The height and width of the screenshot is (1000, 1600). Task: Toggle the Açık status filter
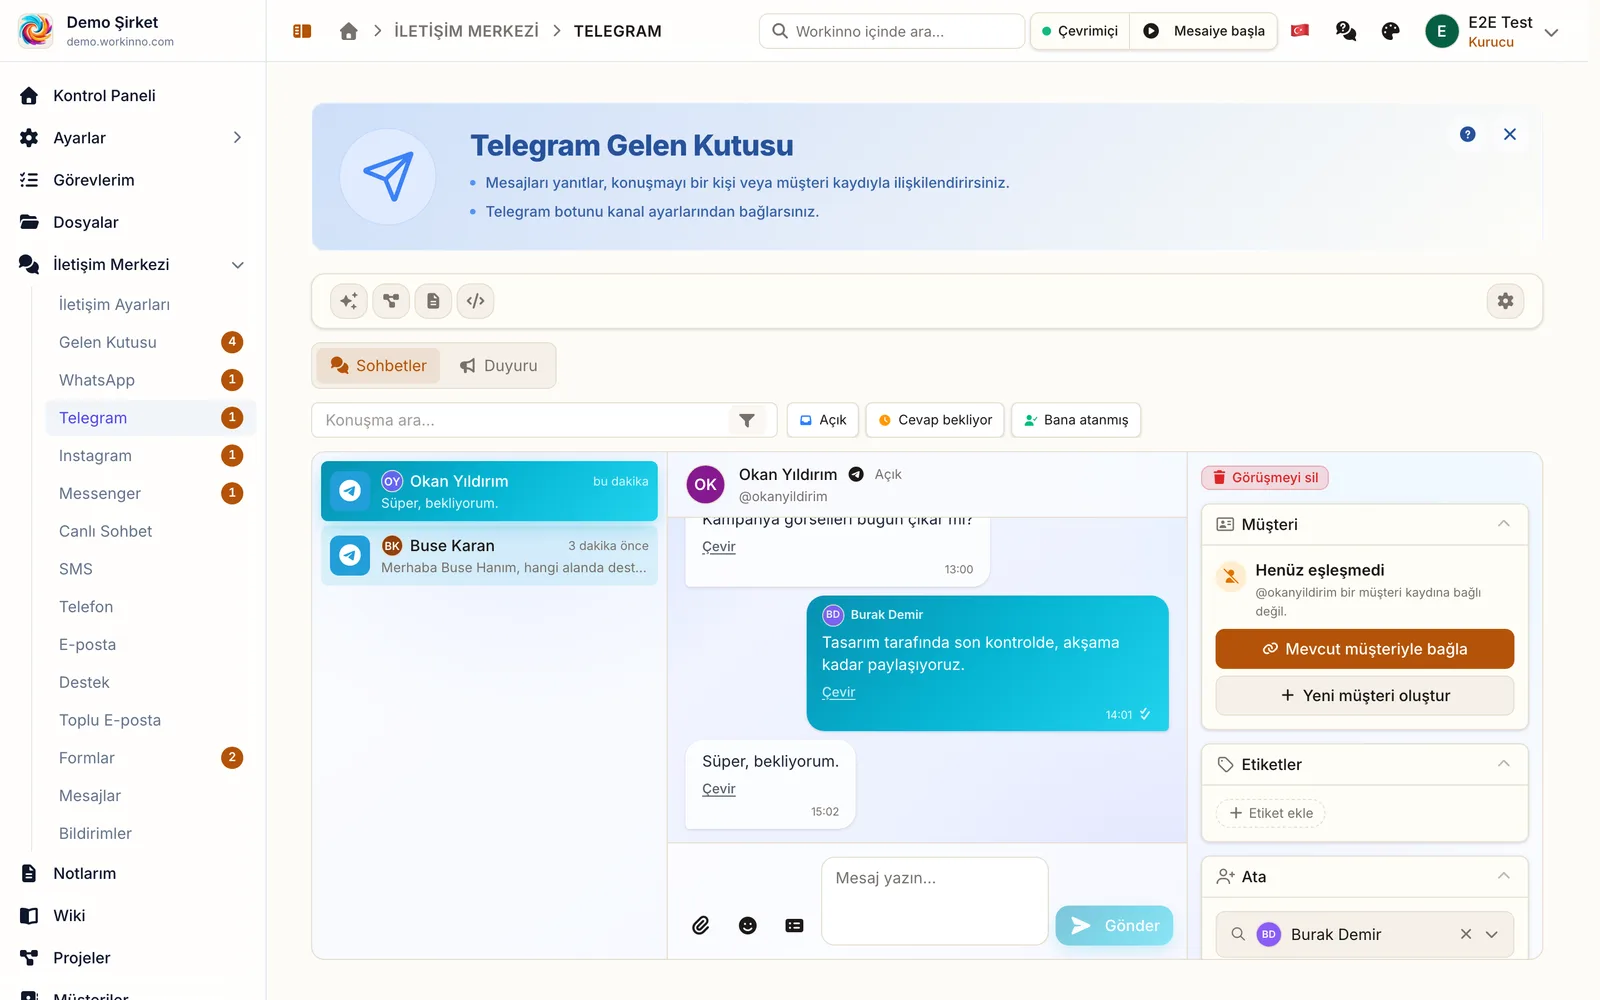click(823, 420)
